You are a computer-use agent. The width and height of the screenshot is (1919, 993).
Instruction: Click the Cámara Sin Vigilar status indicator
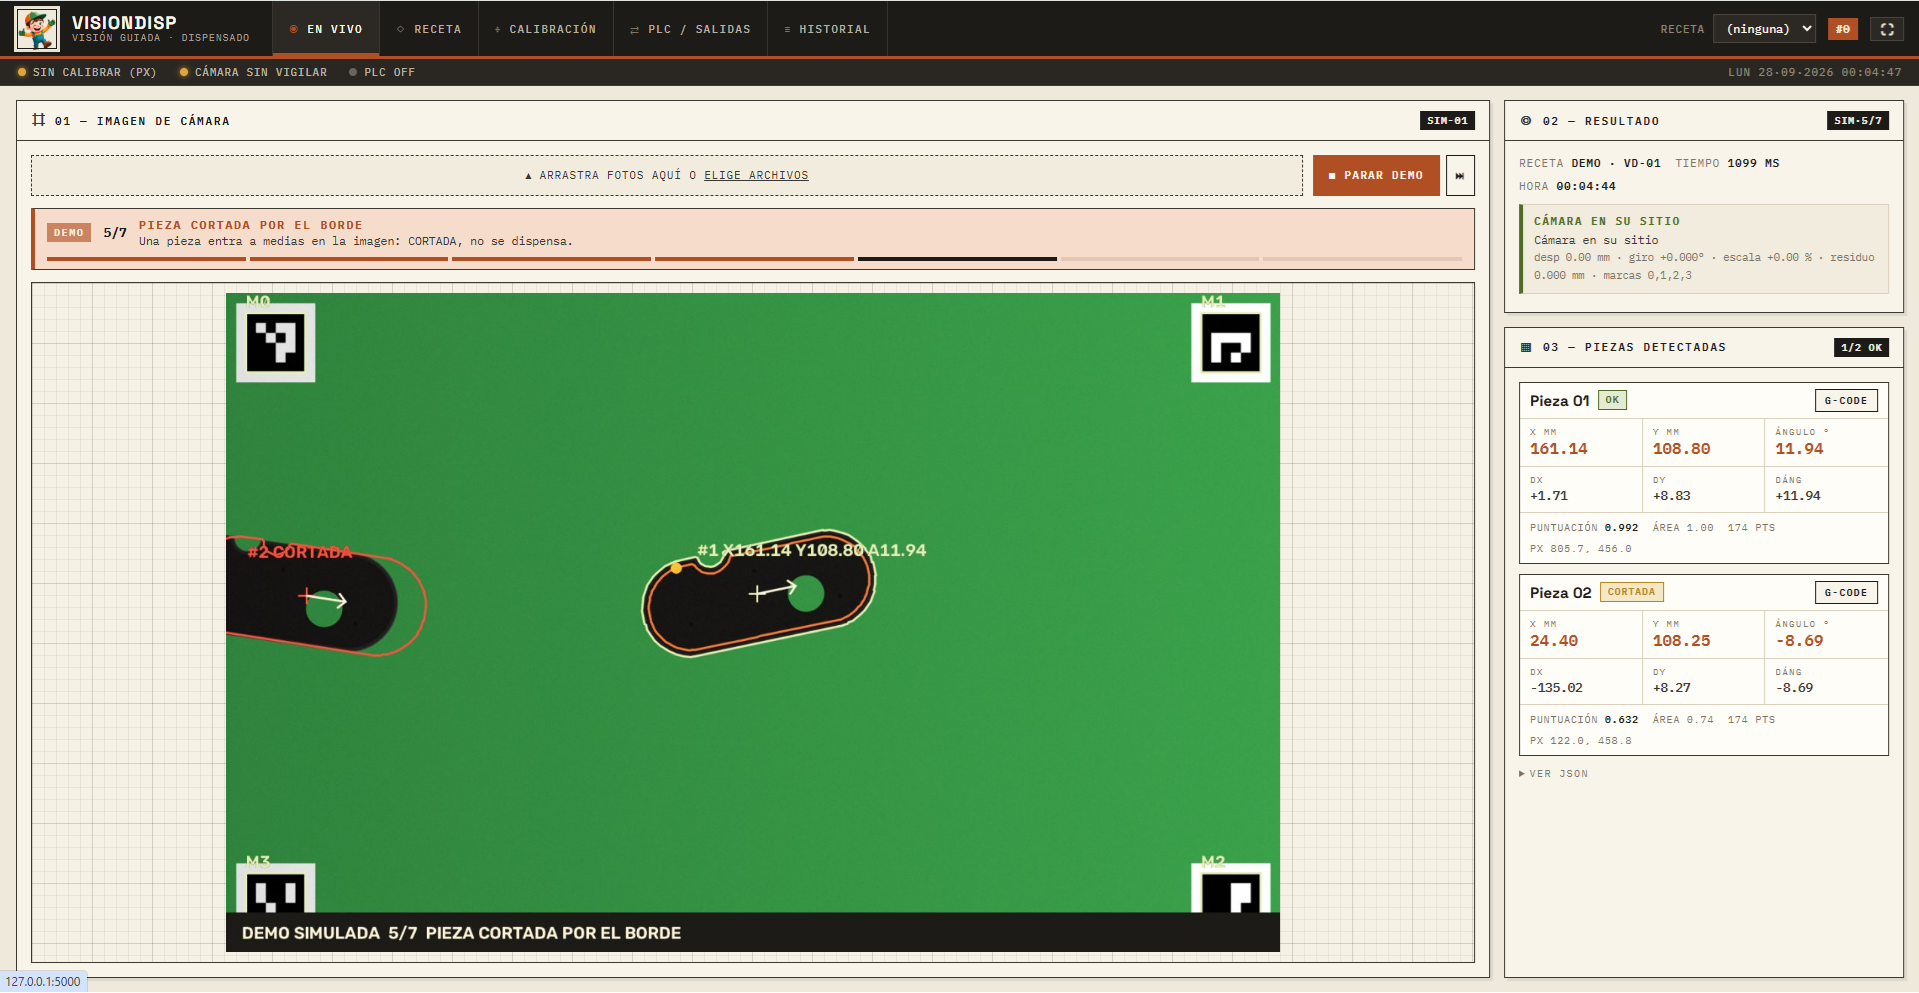click(x=253, y=72)
